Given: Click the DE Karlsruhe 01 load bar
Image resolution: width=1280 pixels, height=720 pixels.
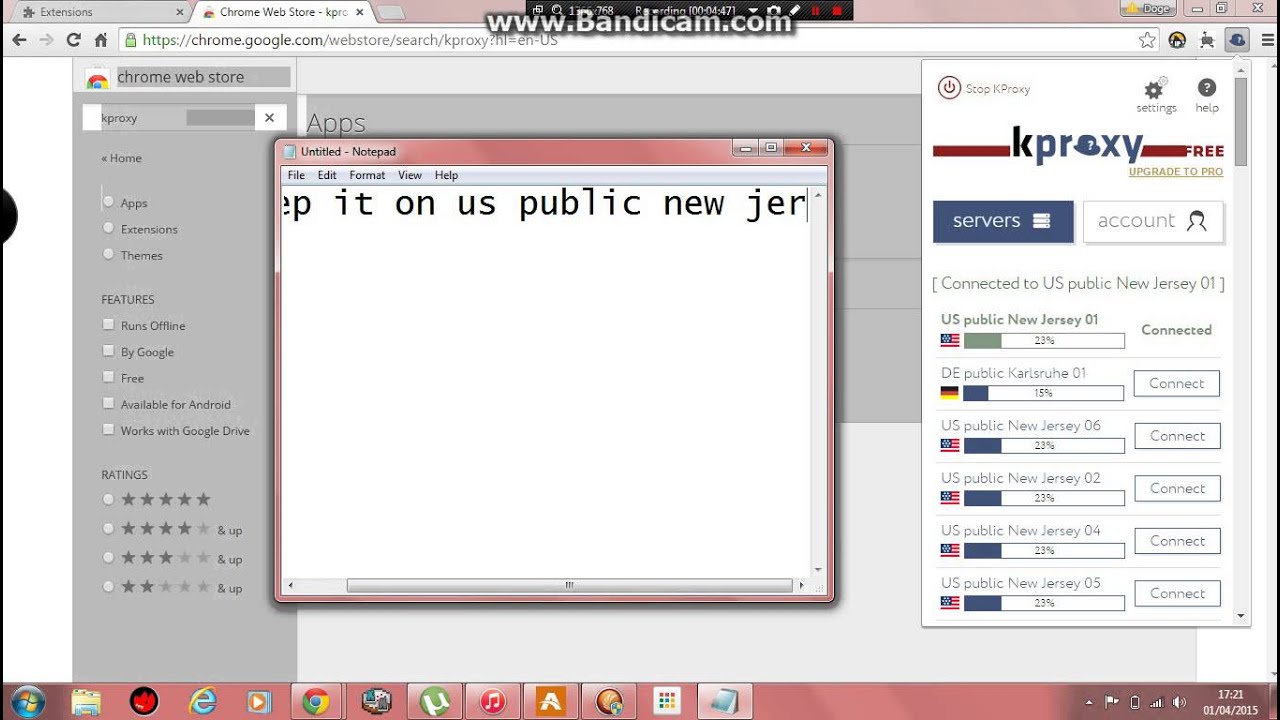Looking at the screenshot, I should (x=1044, y=393).
